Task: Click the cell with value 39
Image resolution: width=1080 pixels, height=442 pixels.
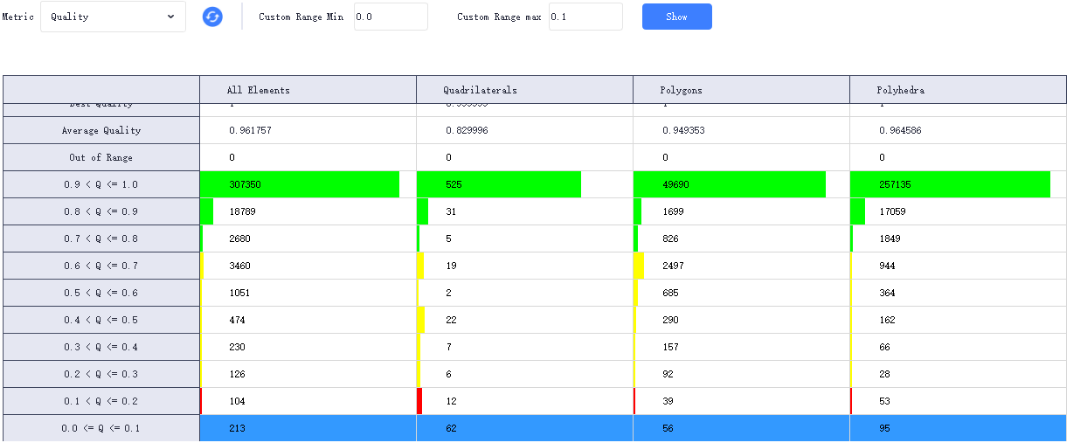Action: pos(741,401)
